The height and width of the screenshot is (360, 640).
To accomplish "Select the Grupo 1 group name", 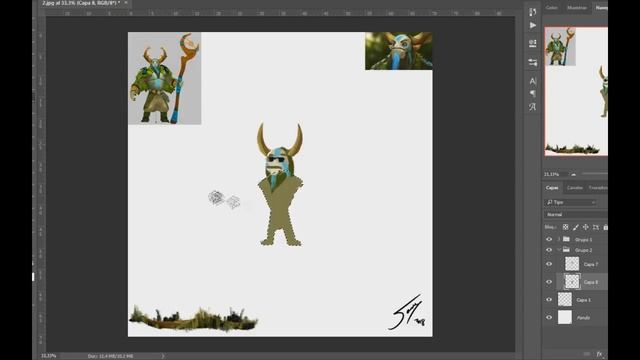I will (583, 240).
